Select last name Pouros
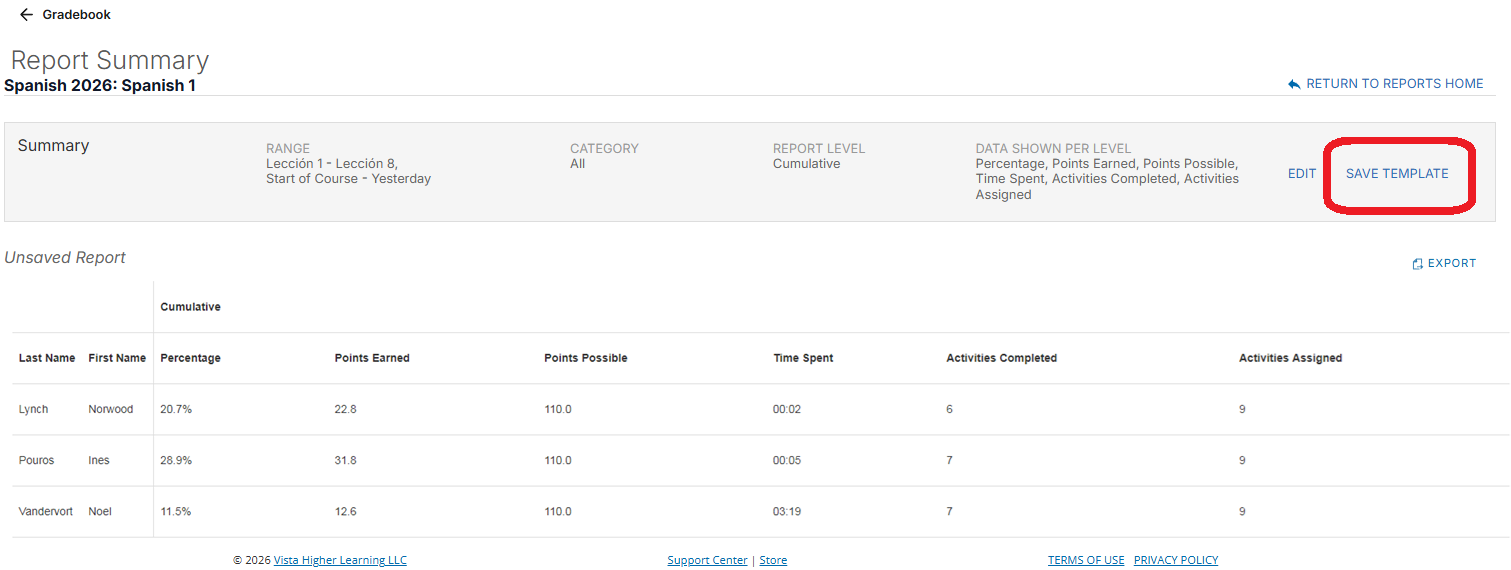The image size is (1511, 570). click(x=36, y=461)
